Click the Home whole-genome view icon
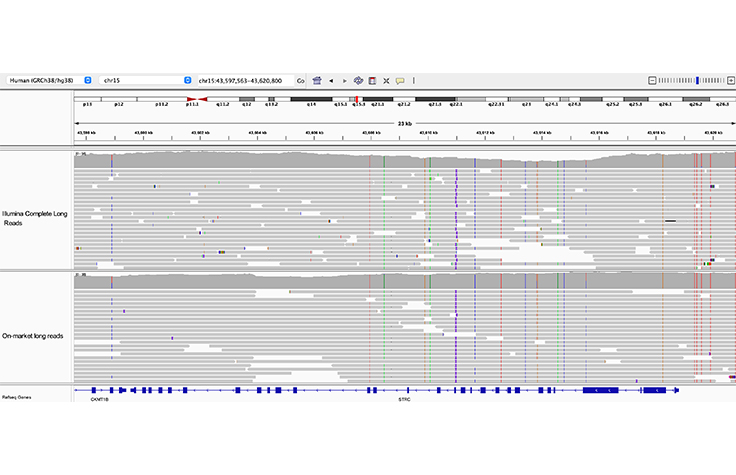The height and width of the screenshot is (475, 736). pyautogui.click(x=317, y=80)
